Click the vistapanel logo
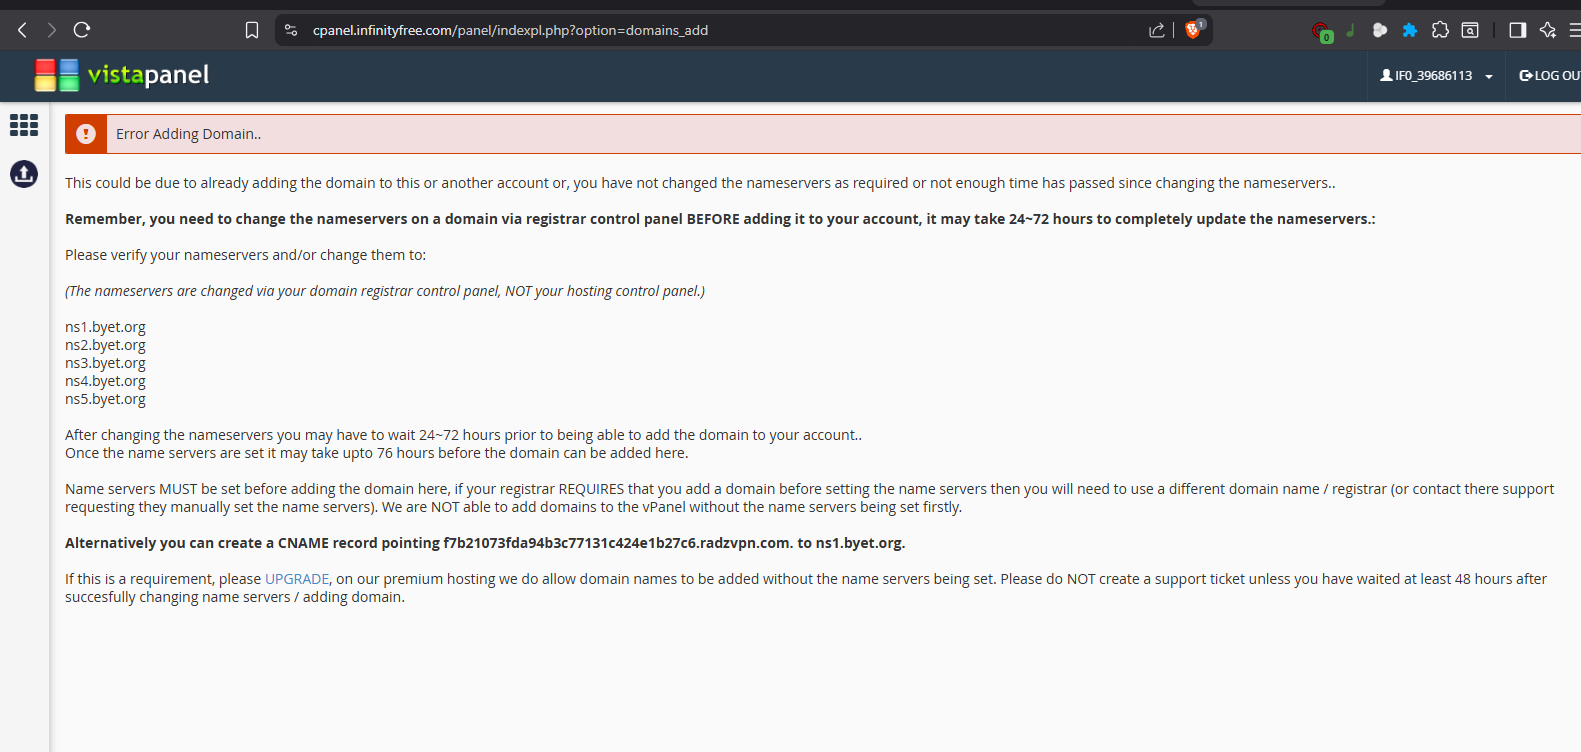 (122, 75)
